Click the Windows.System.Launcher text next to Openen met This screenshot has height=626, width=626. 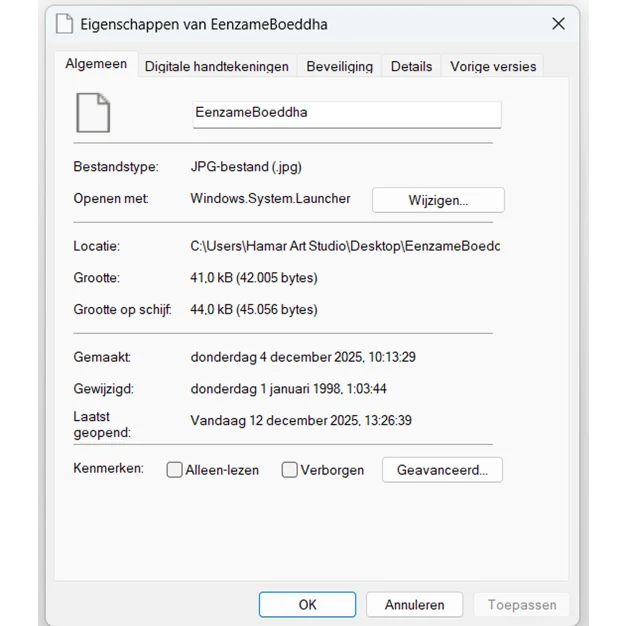tap(270, 199)
